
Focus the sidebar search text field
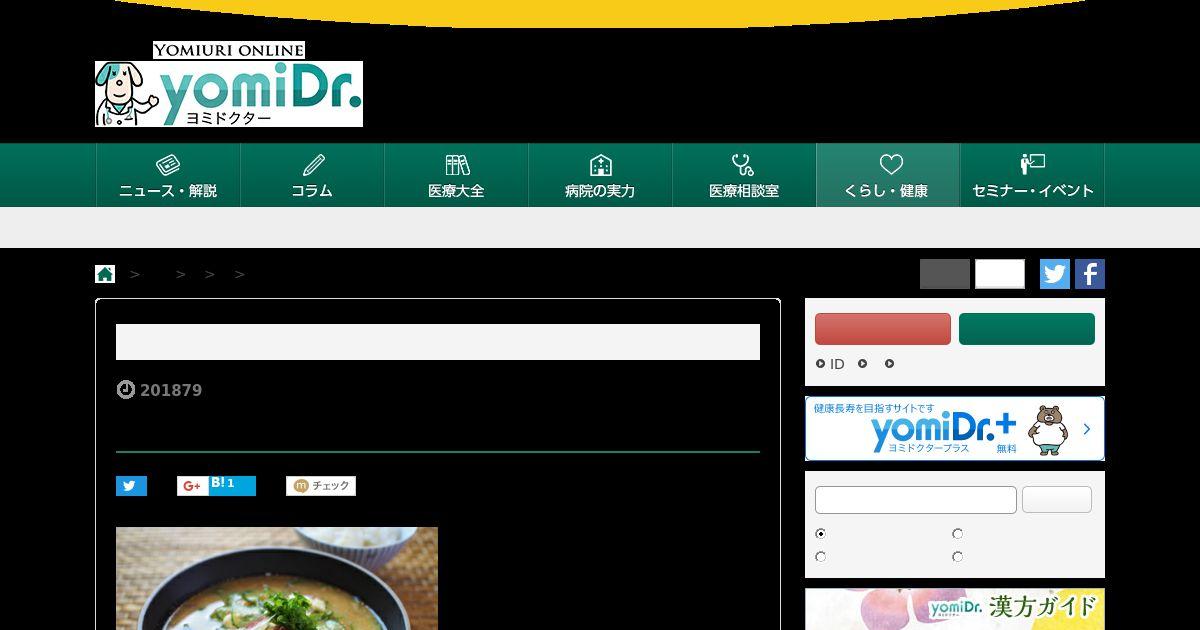[x=916, y=500]
